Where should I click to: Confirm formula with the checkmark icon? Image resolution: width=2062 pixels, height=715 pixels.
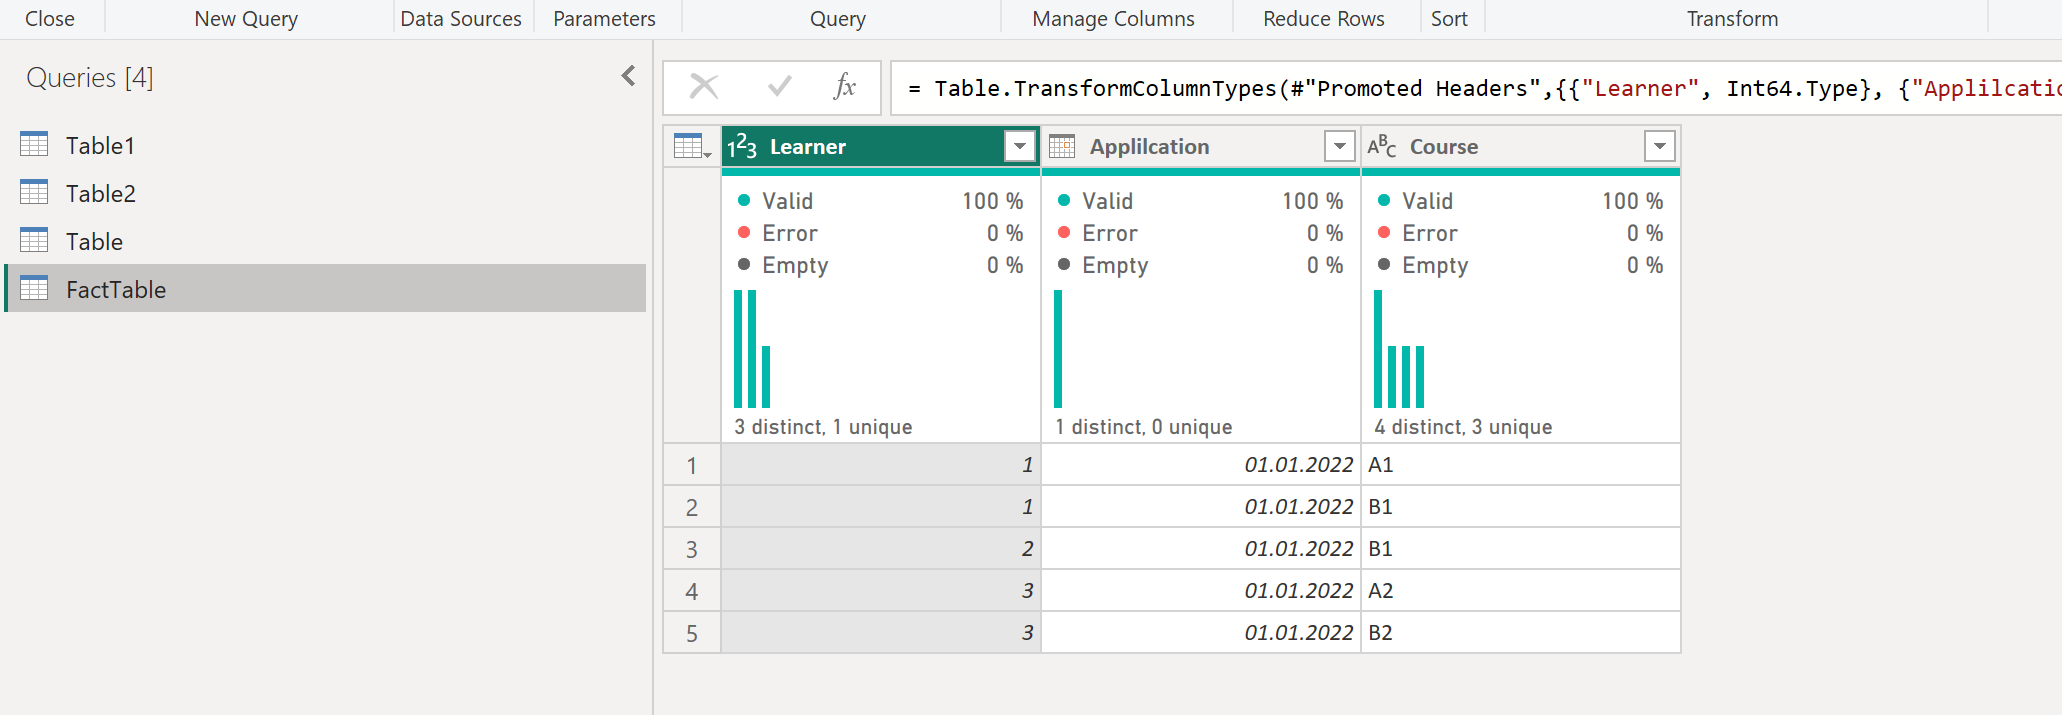tap(780, 87)
